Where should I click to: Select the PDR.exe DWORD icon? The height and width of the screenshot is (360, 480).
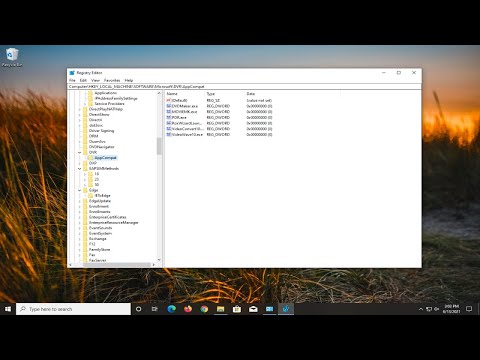[x=169, y=117]
